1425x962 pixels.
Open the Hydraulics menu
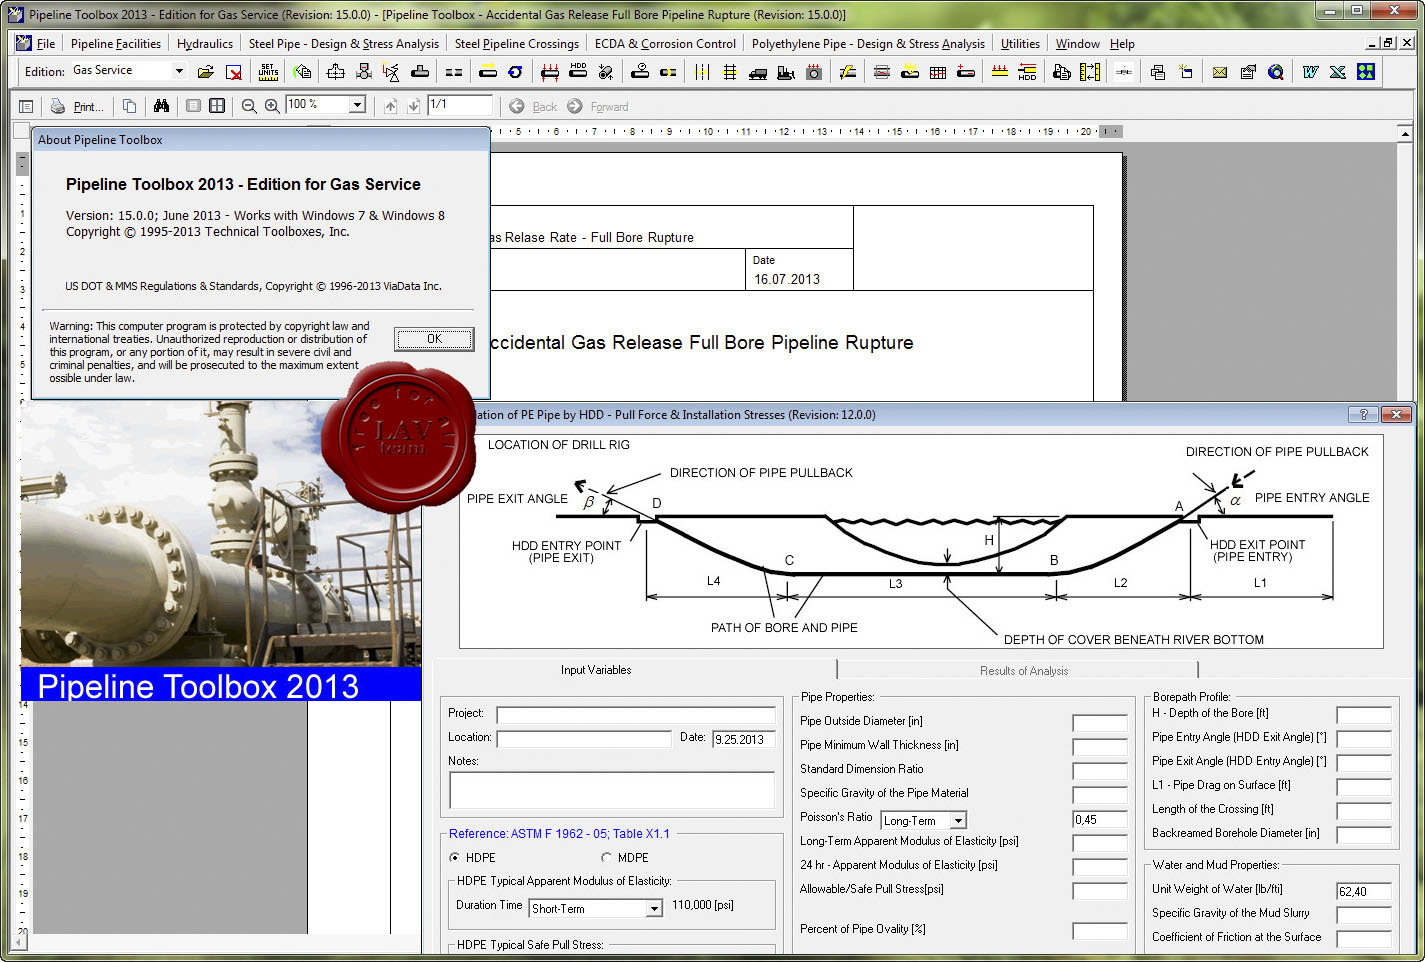[x=204, y=44]
